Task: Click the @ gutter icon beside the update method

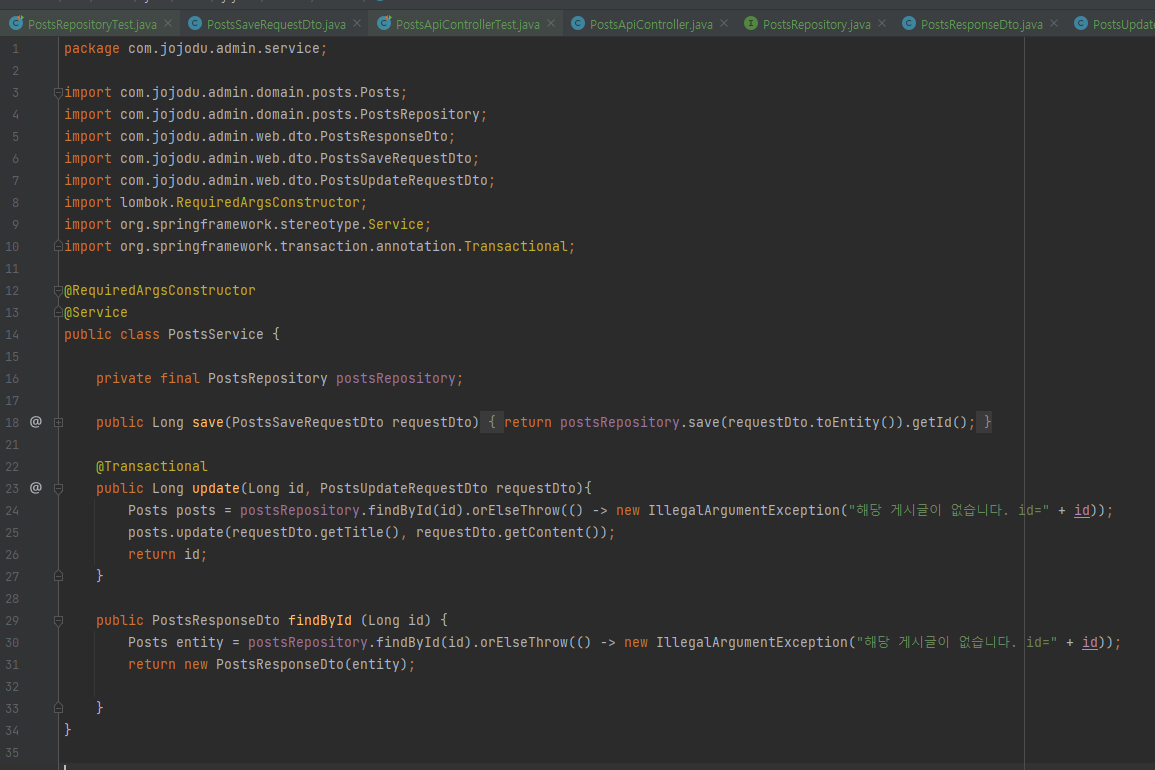Action: (35, 487)
